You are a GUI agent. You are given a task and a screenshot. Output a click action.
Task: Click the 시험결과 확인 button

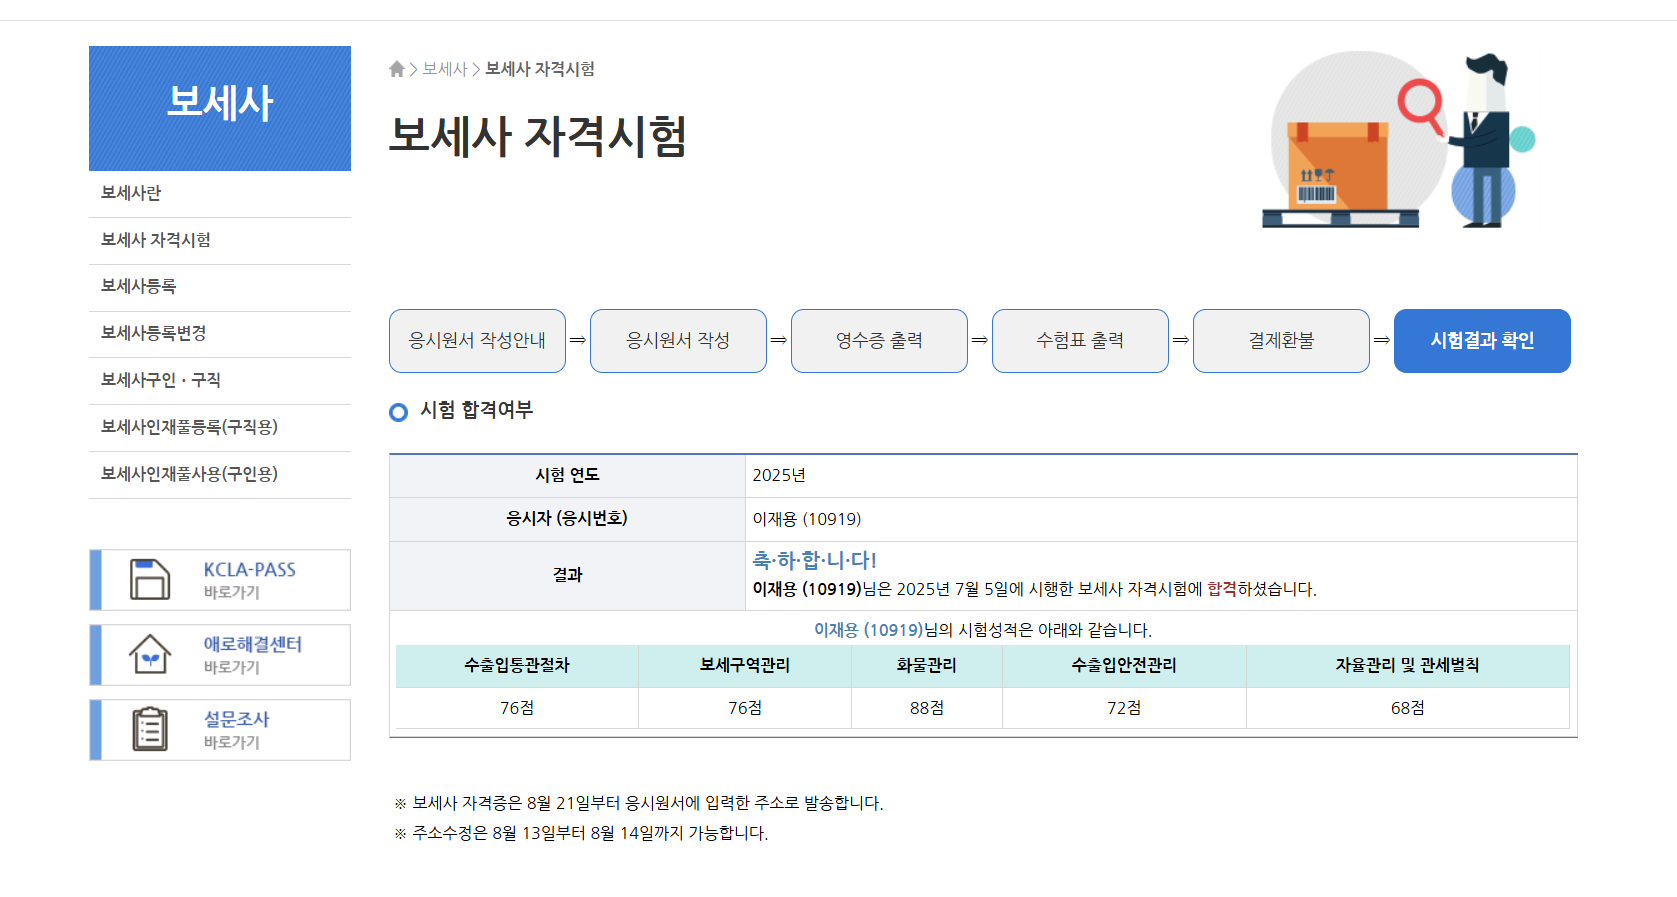coord(1482,341)
